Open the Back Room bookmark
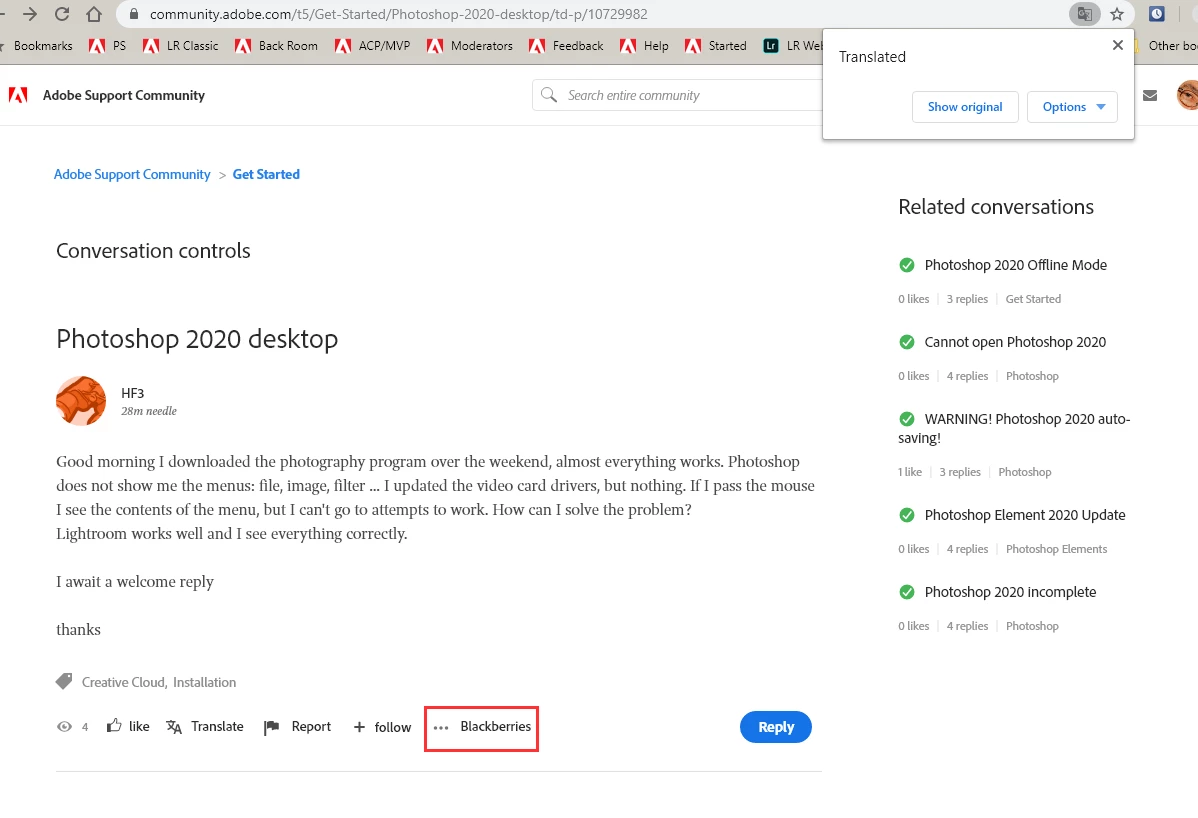 click(x=276, y=46)
